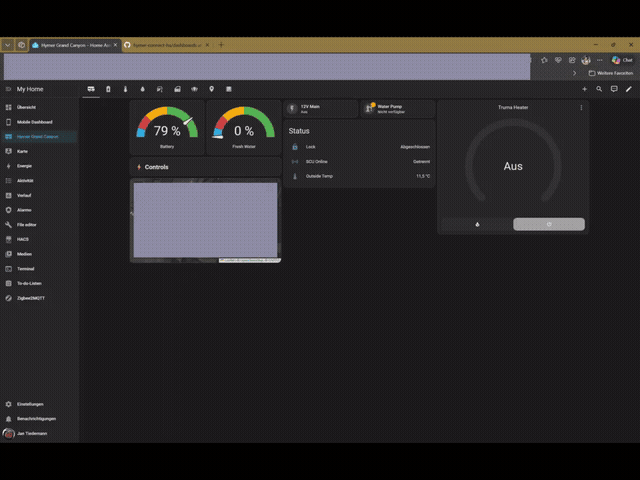Switch to the battery dashboard tab
Viewport: 640px width, 480px height.
click(x=108, y=89)
